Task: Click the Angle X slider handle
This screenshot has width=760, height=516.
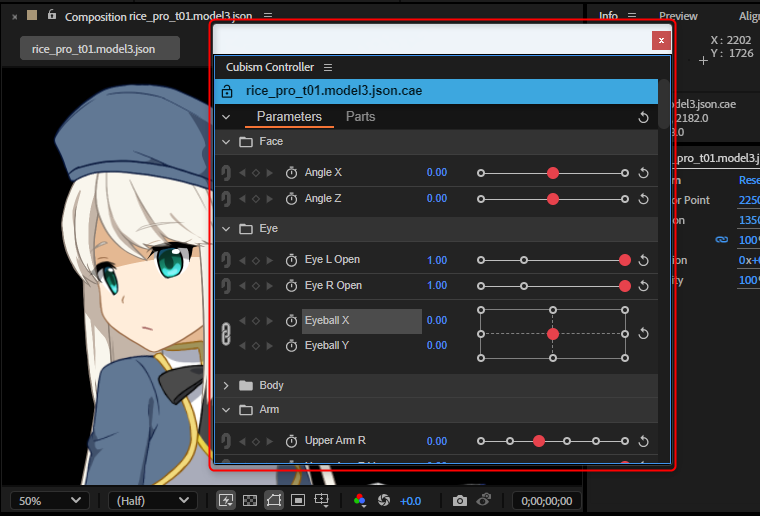Action: 553,173
